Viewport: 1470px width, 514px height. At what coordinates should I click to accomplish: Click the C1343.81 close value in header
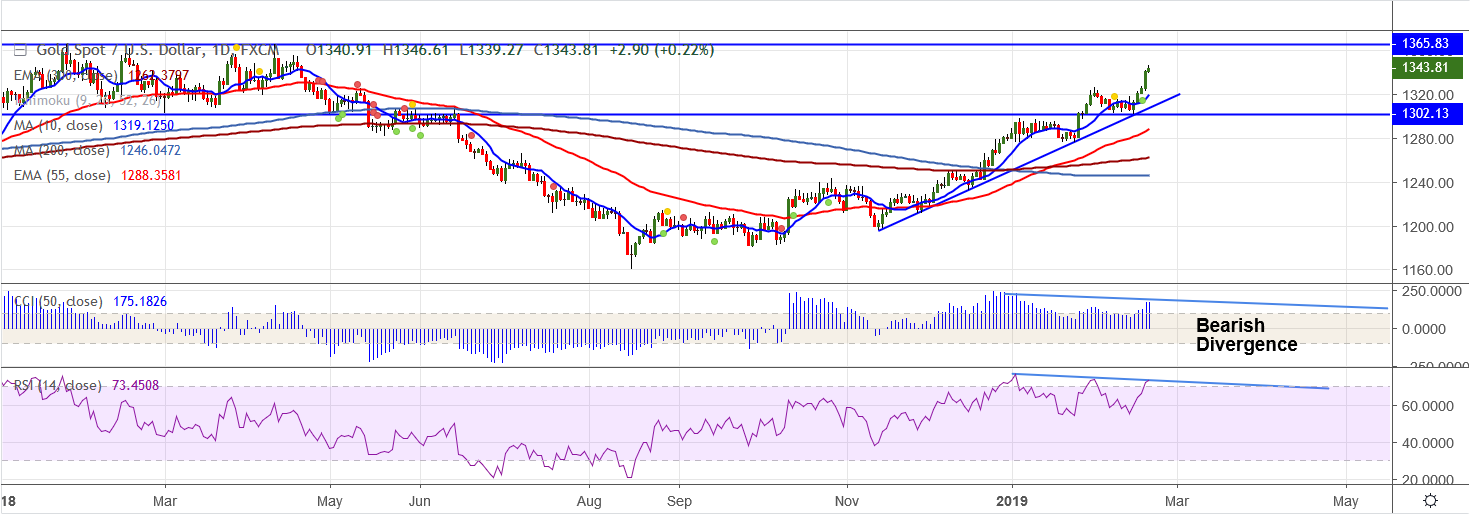[565, 49]
